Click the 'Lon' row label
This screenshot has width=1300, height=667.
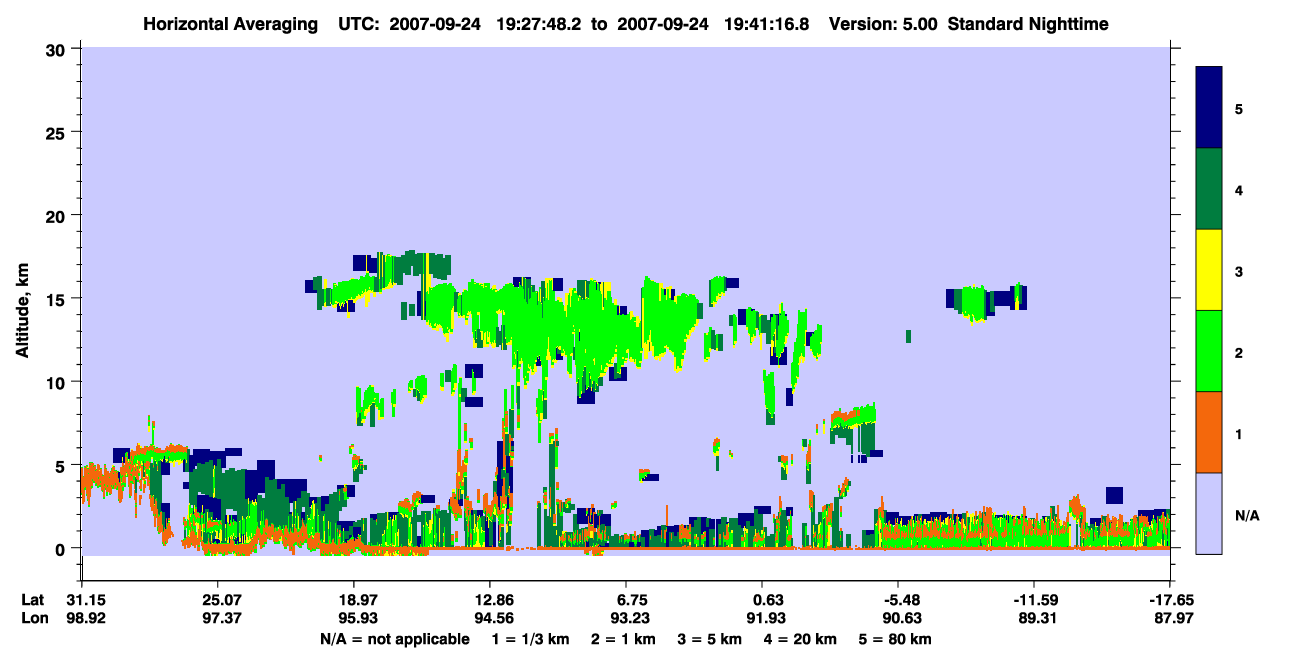(33, 618)
